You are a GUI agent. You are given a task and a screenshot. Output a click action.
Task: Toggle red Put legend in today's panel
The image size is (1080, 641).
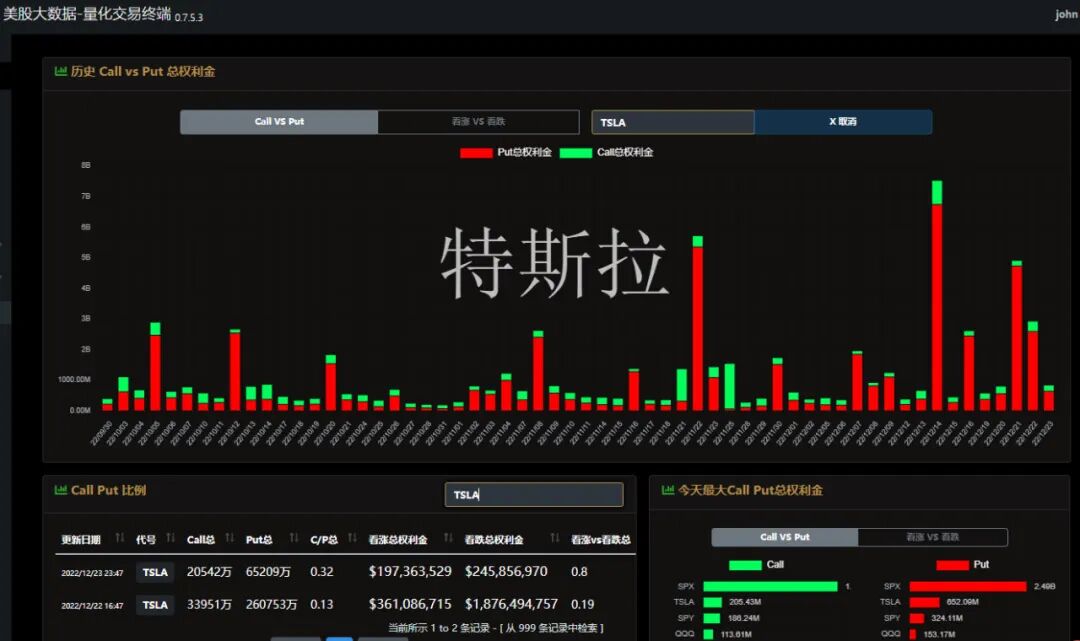(952, 565)
